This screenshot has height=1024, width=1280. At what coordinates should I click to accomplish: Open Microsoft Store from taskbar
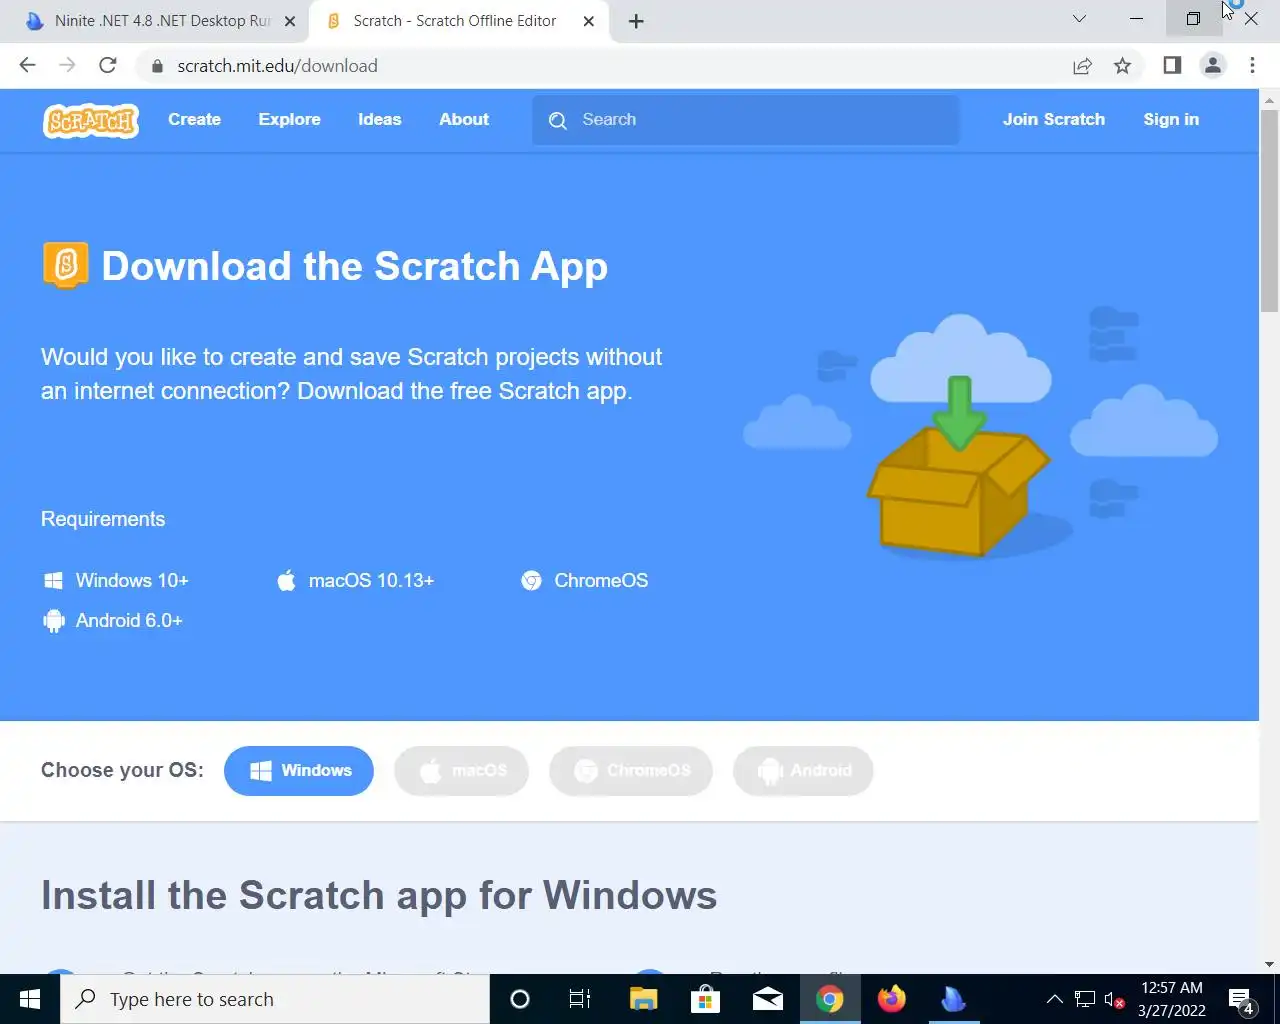click(705, 999)
